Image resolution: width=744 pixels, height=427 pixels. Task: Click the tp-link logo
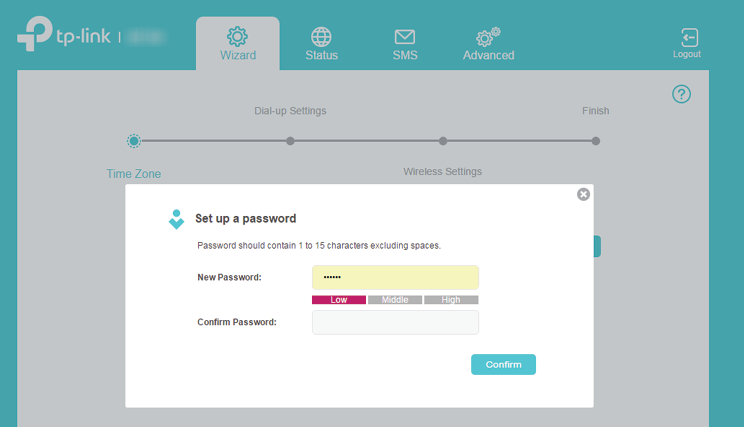tap(64, 34)
